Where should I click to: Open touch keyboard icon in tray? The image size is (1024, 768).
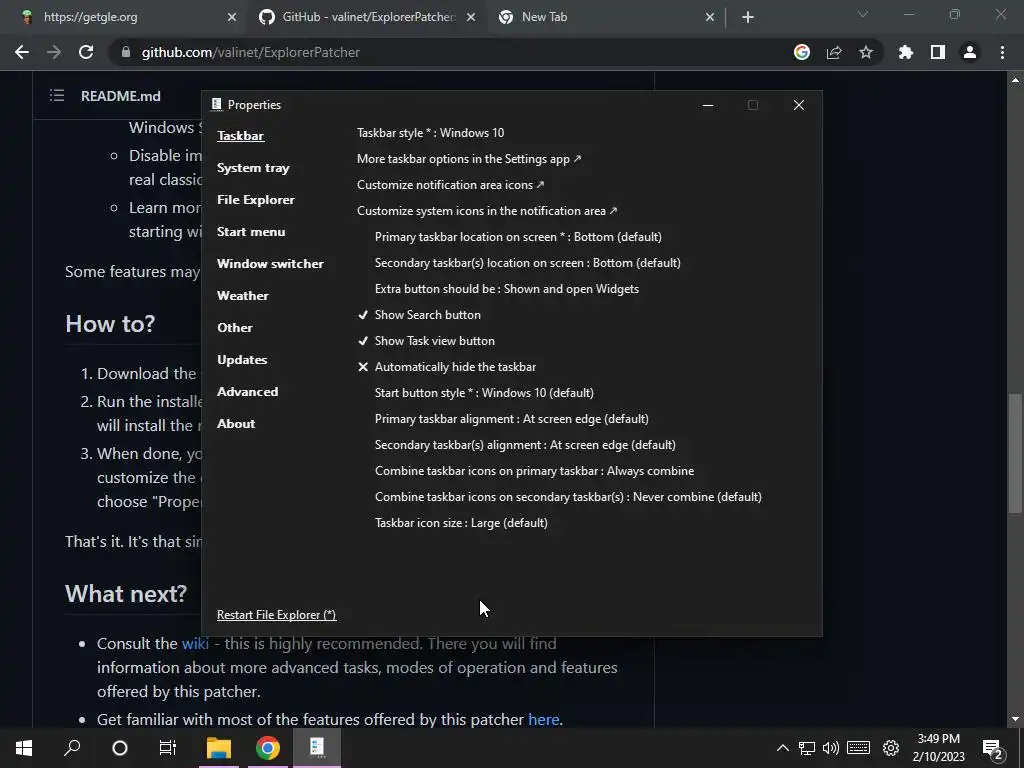(859, 748)
